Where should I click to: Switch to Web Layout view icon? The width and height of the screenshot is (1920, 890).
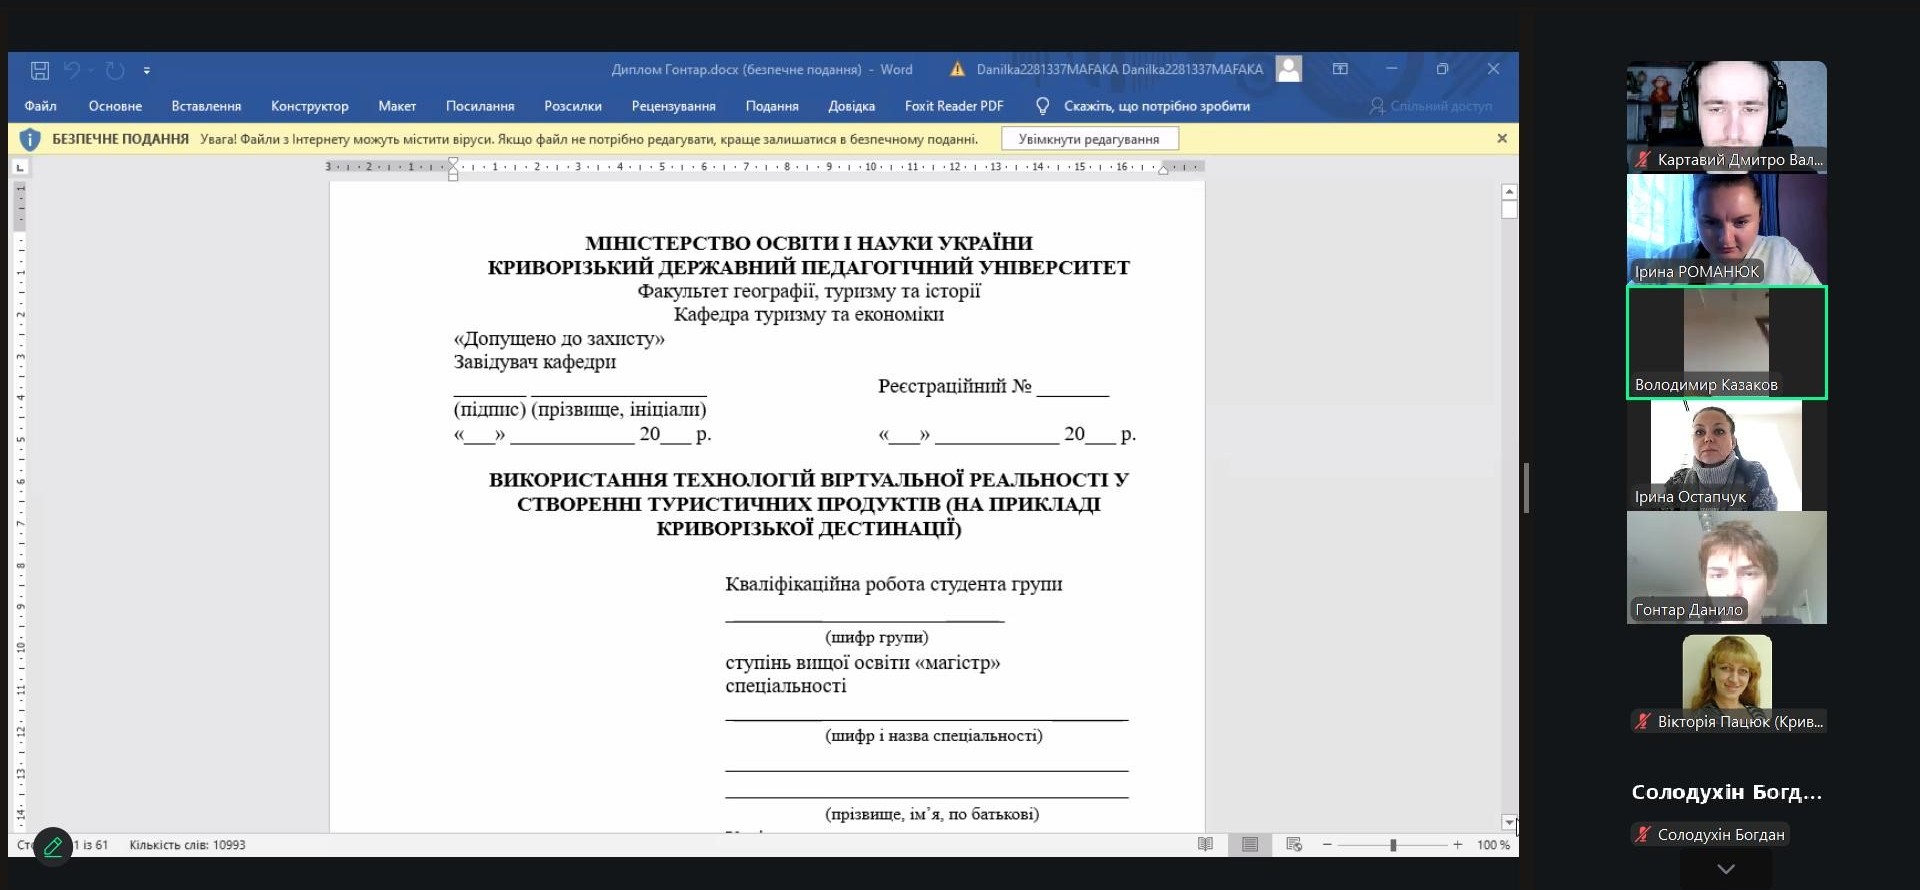1294,845
